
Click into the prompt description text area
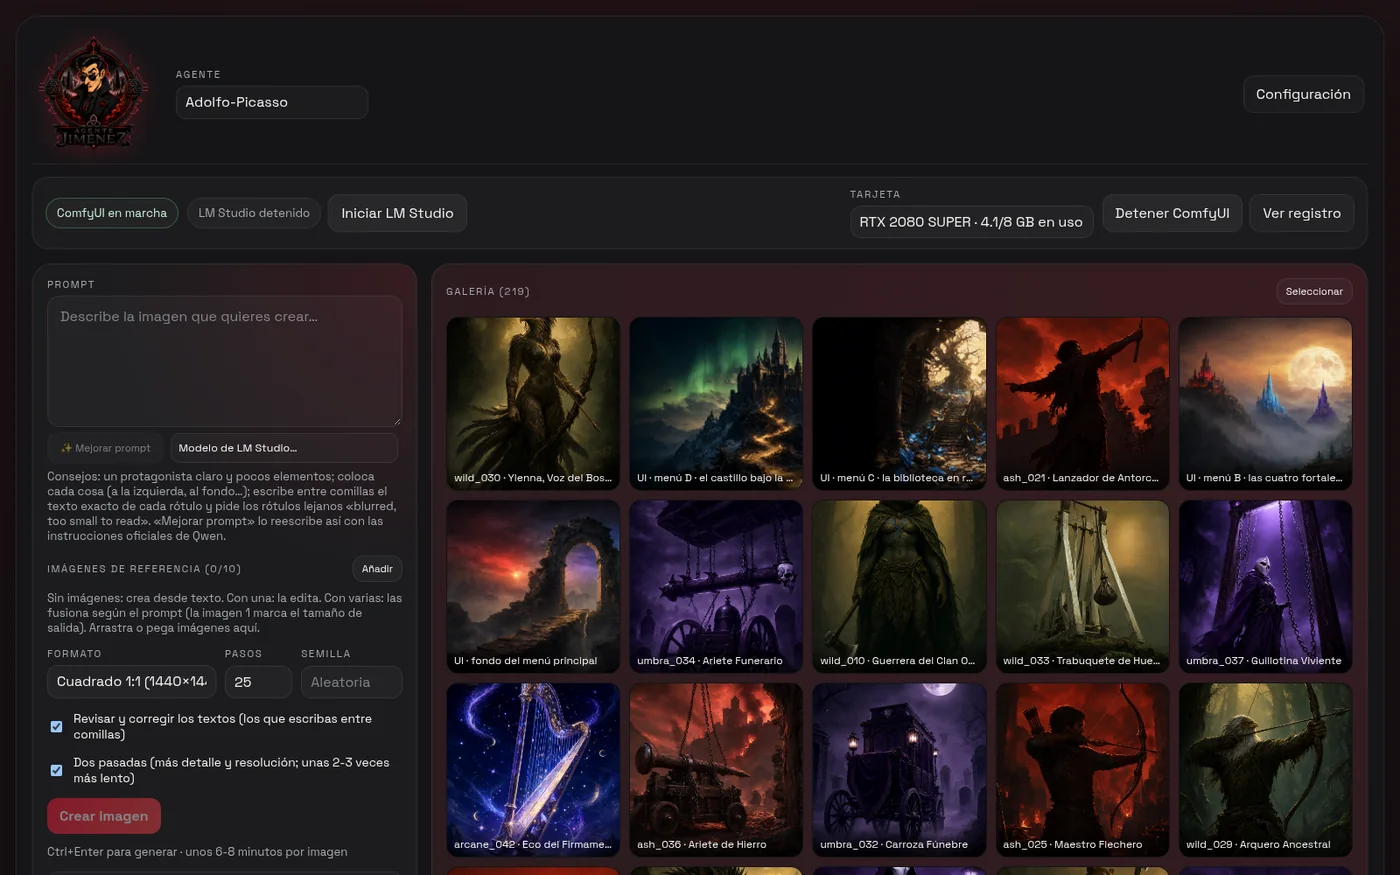(225, 361)
